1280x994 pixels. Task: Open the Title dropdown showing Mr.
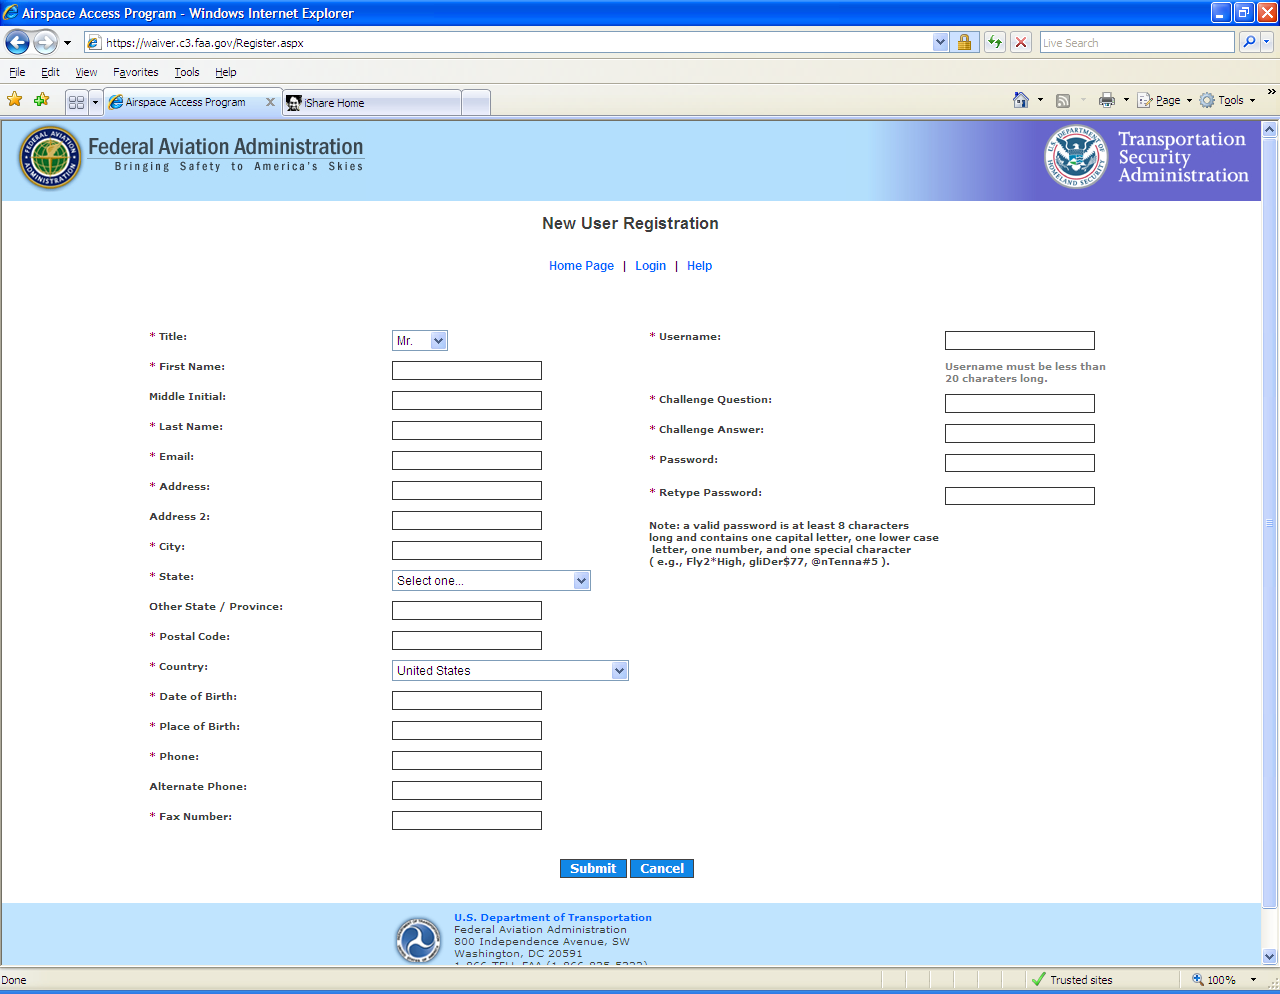420,341
